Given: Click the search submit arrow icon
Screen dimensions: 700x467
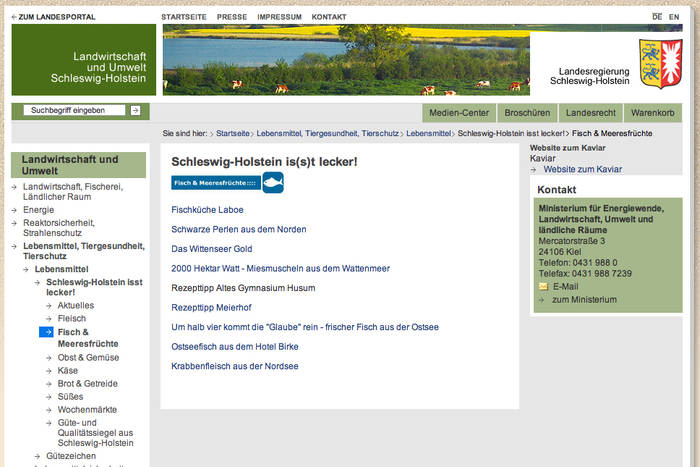Looking at the screenshot, I should pos(135,110).
